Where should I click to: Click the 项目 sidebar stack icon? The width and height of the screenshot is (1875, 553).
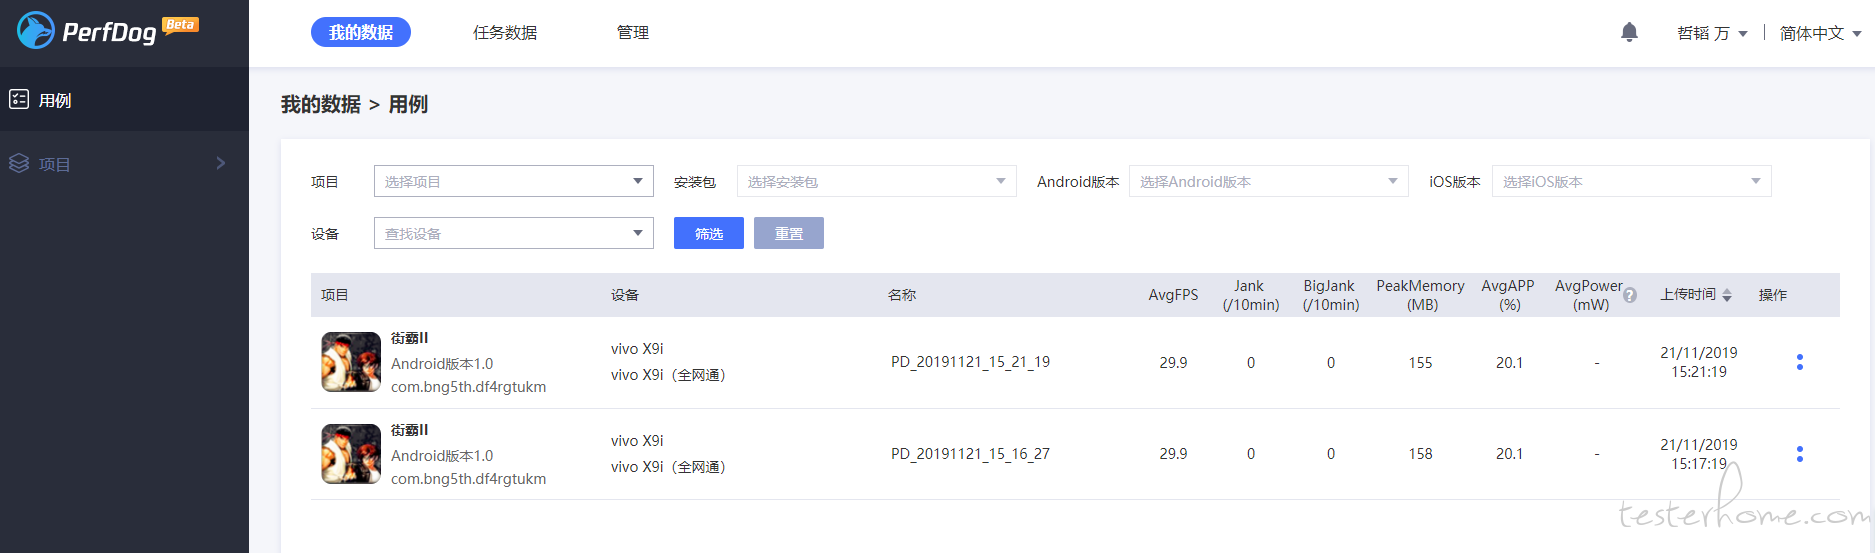tap(19, 163)
